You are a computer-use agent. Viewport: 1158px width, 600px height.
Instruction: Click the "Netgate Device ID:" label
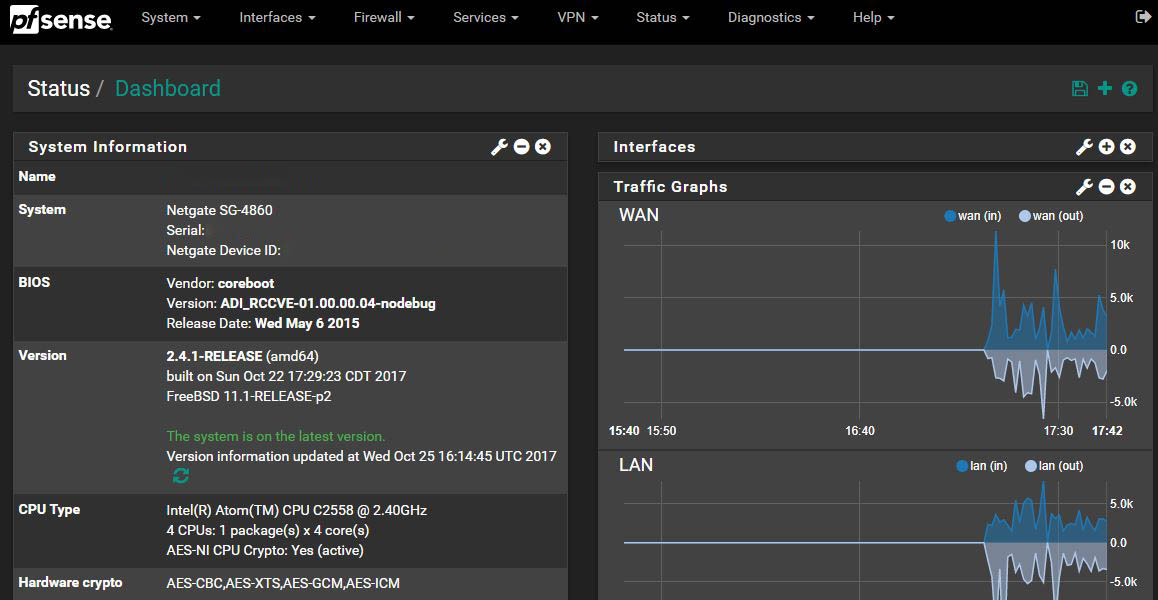click(224, 250)
